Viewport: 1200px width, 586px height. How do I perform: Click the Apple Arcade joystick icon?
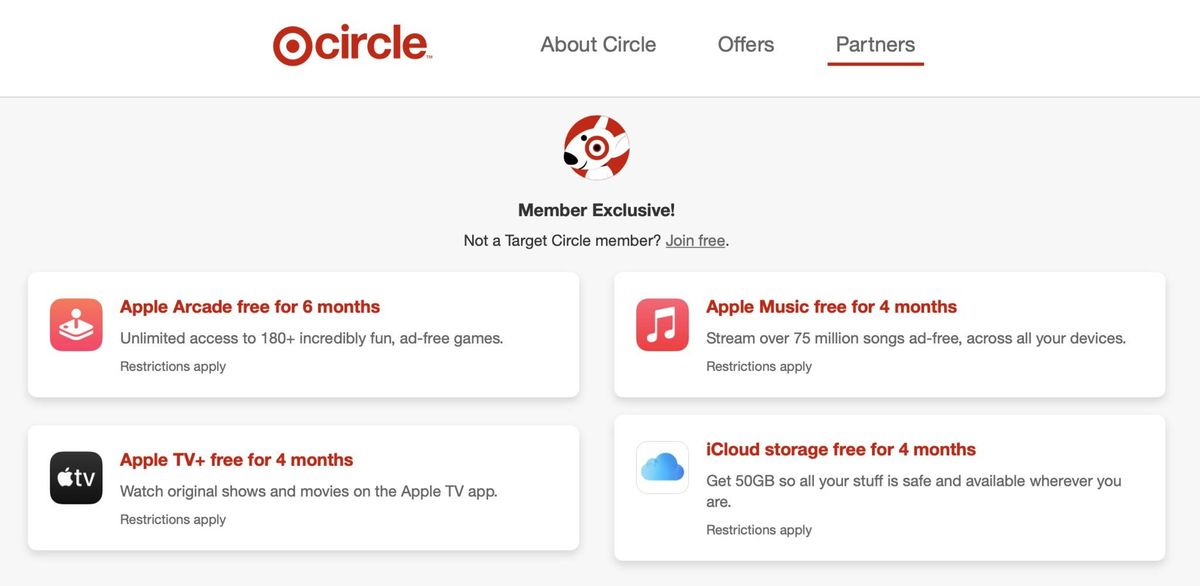[x=76, y=324]
